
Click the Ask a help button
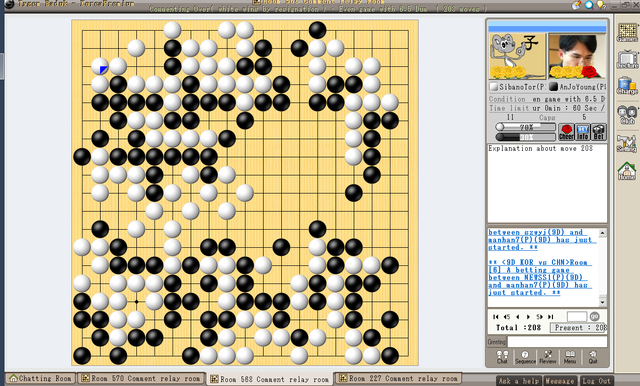518,381
